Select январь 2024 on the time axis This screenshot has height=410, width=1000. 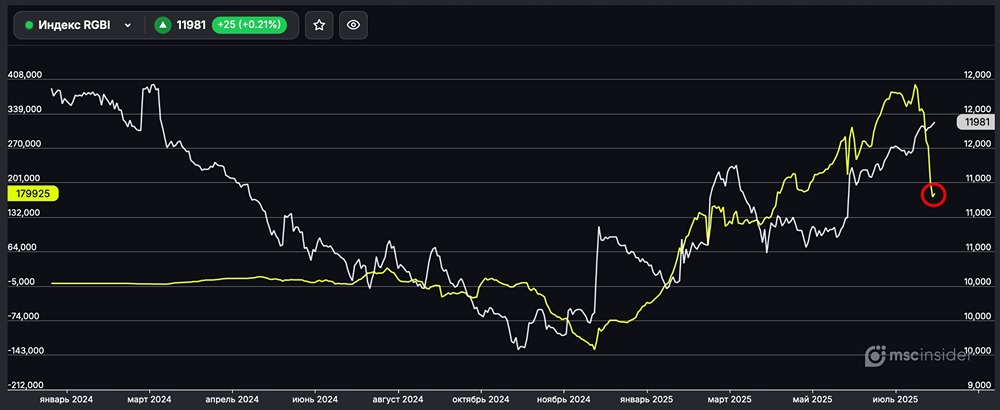(65, 399)
